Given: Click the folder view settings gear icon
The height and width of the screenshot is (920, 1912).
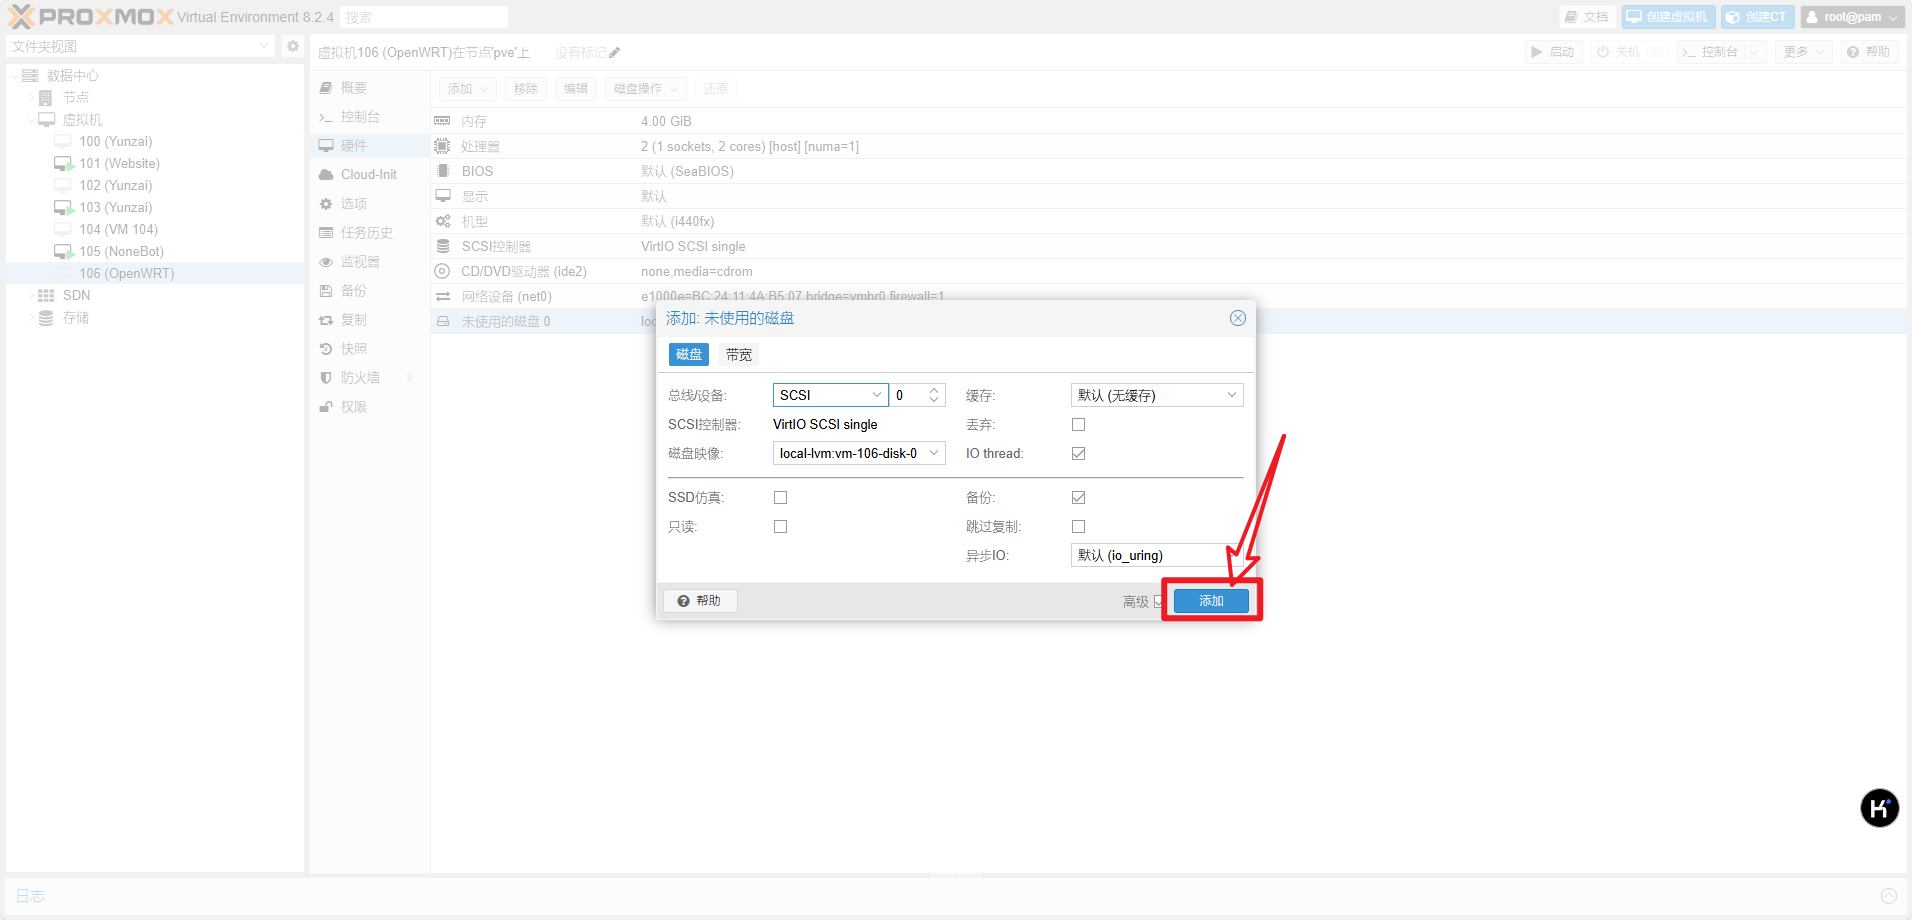Looking at the screenshot, I should (292, 46).
